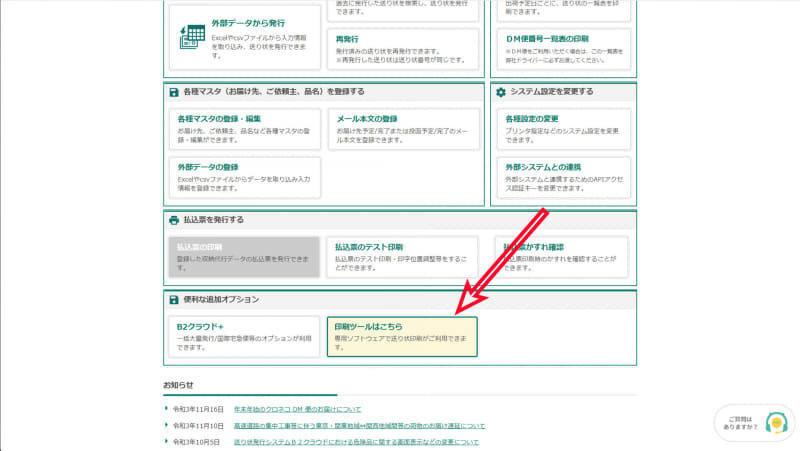
Task: Click the gear icon beside システム設定を変更する
Action: (x=501, y=92)
